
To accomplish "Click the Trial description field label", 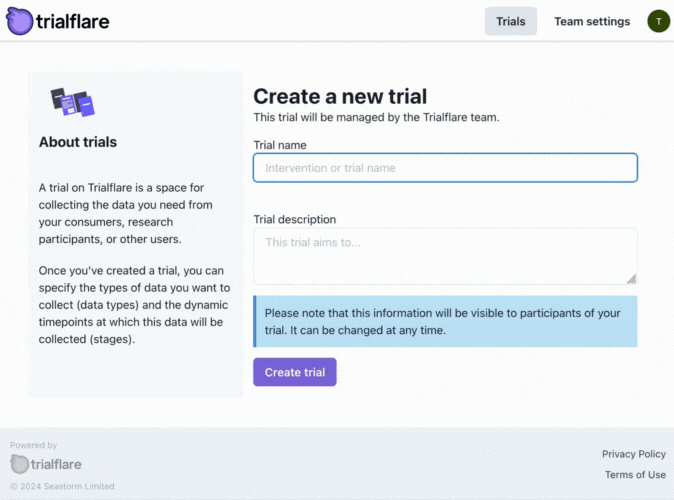I will coord(295,219).
